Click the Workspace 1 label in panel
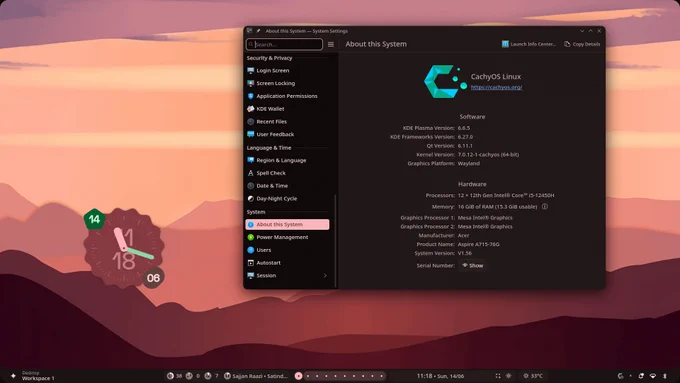The height and width of the screenshot is (383, 680). (38, 378)
